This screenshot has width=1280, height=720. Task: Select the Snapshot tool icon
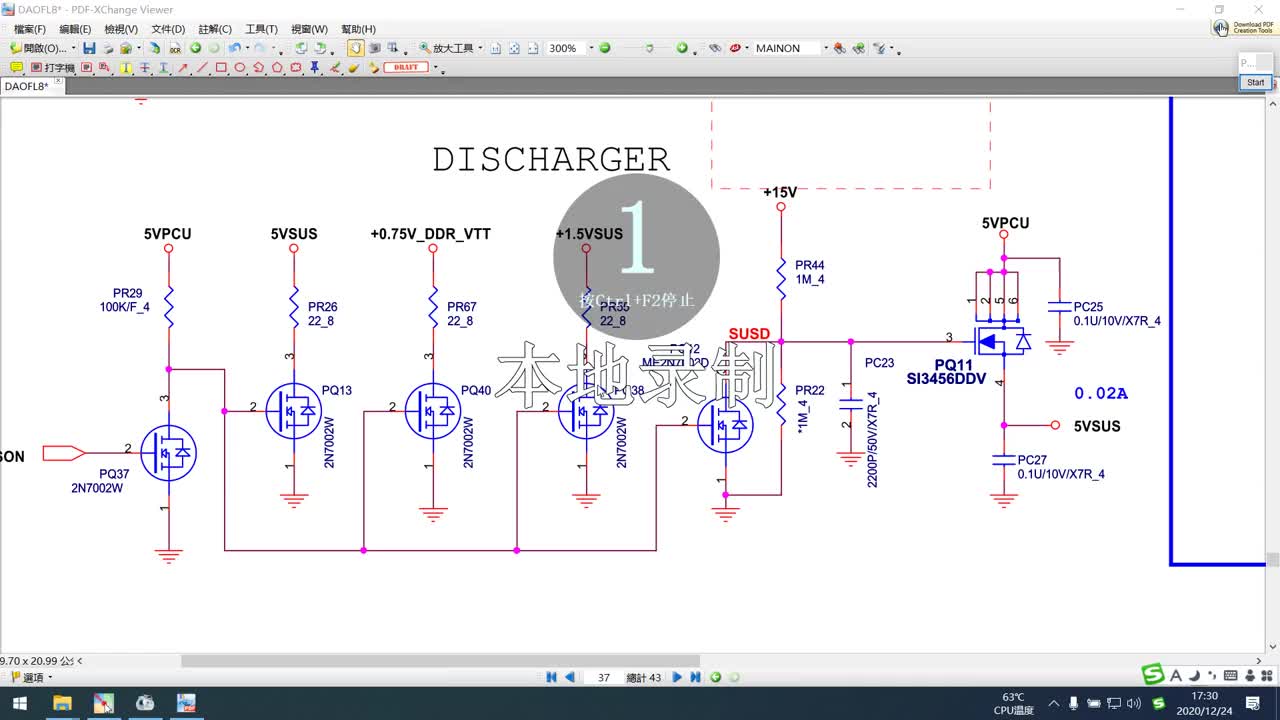374,48
